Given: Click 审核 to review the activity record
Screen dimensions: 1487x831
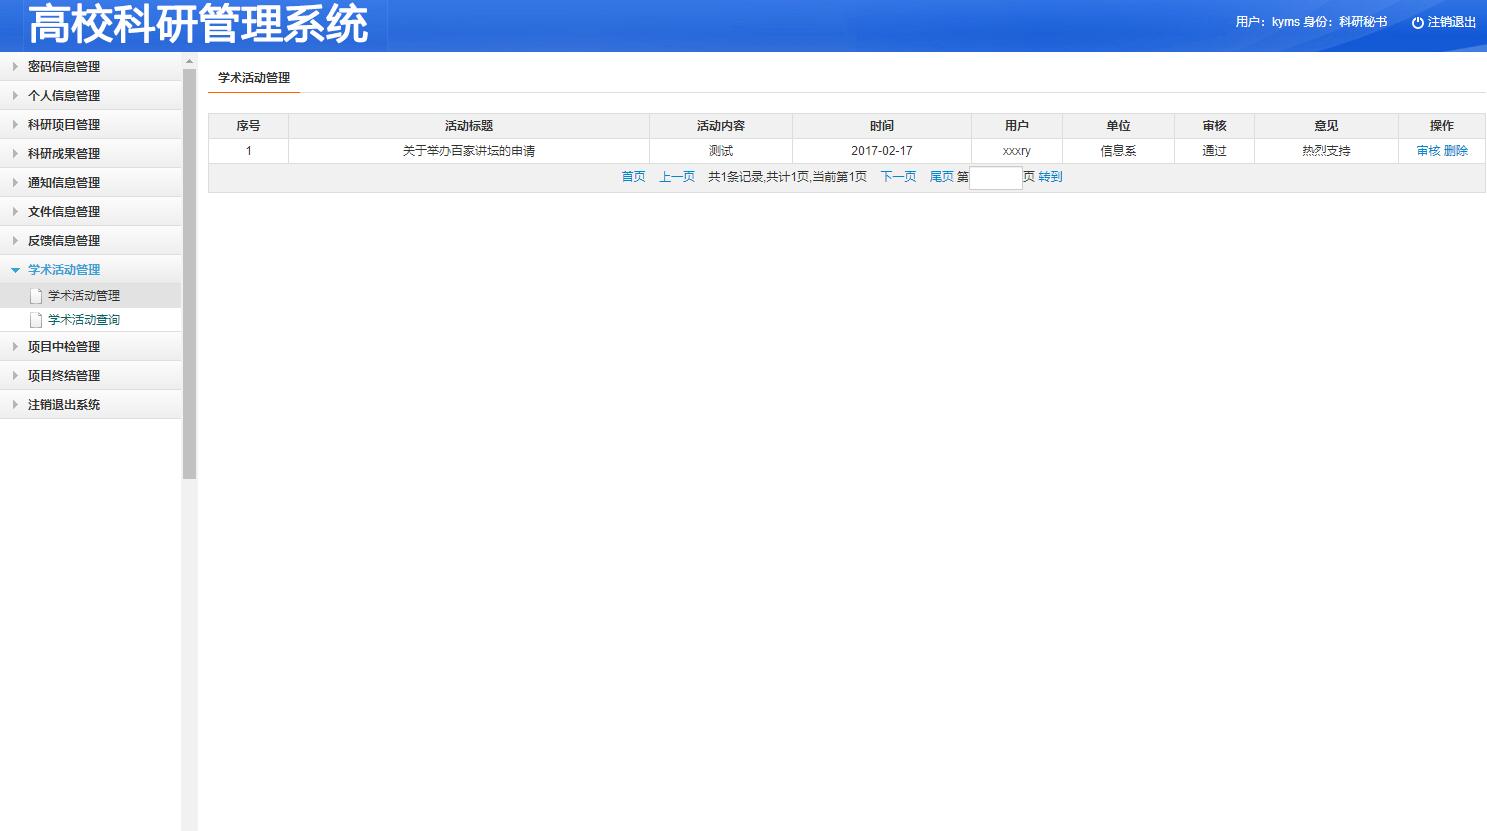Looking at the screenshot, I should pos(1427,150).
